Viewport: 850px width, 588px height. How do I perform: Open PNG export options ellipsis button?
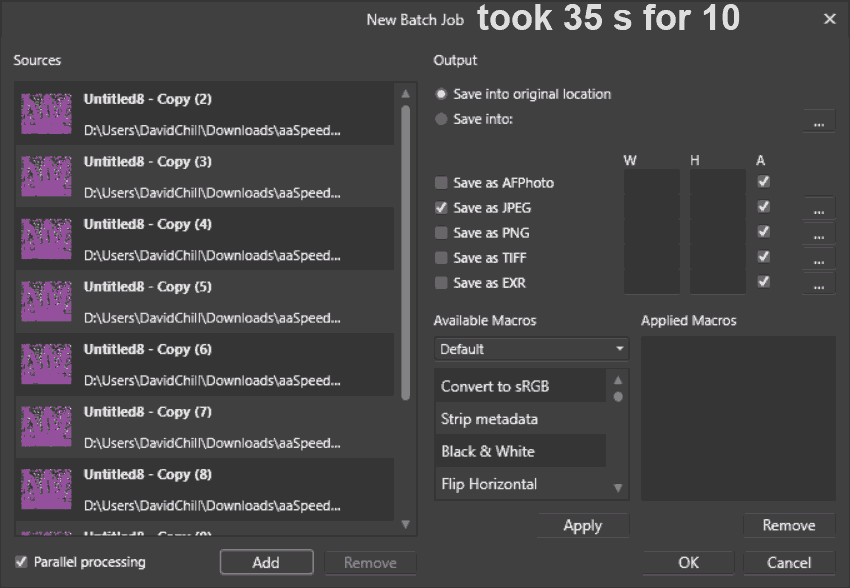(818, 234)
